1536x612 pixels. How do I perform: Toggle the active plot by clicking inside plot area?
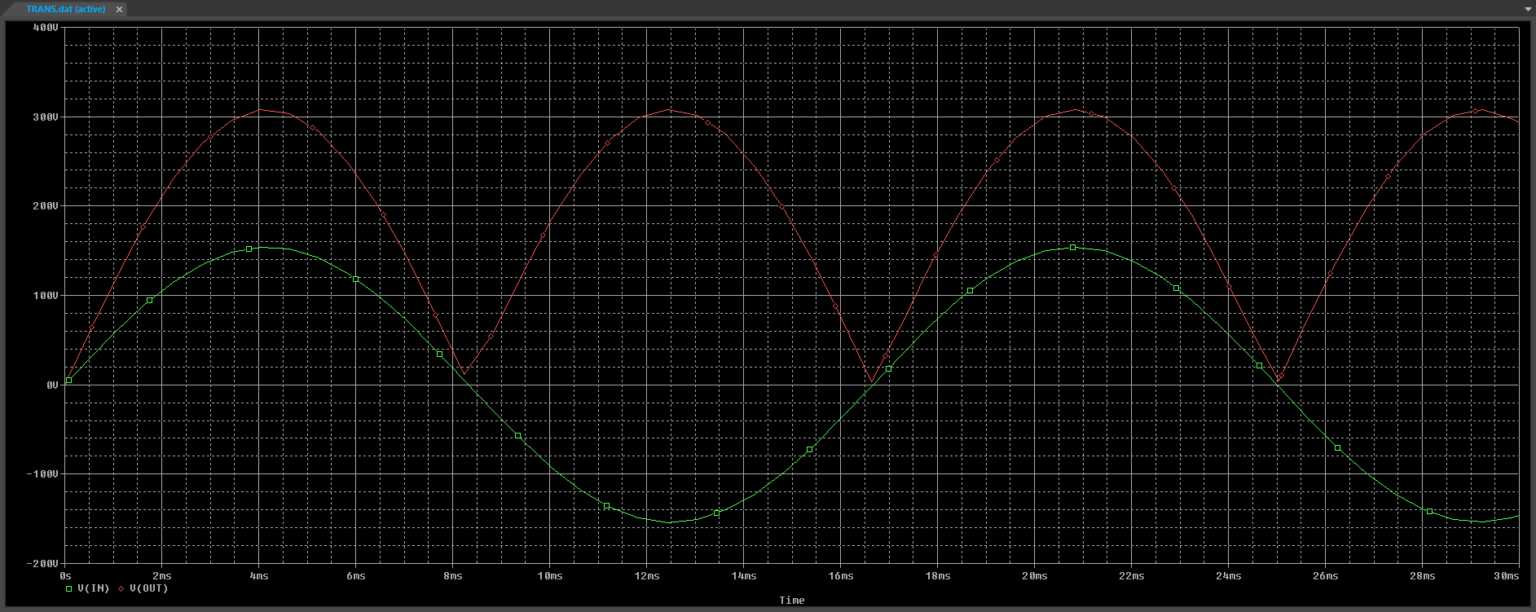(x=760, y=300)
